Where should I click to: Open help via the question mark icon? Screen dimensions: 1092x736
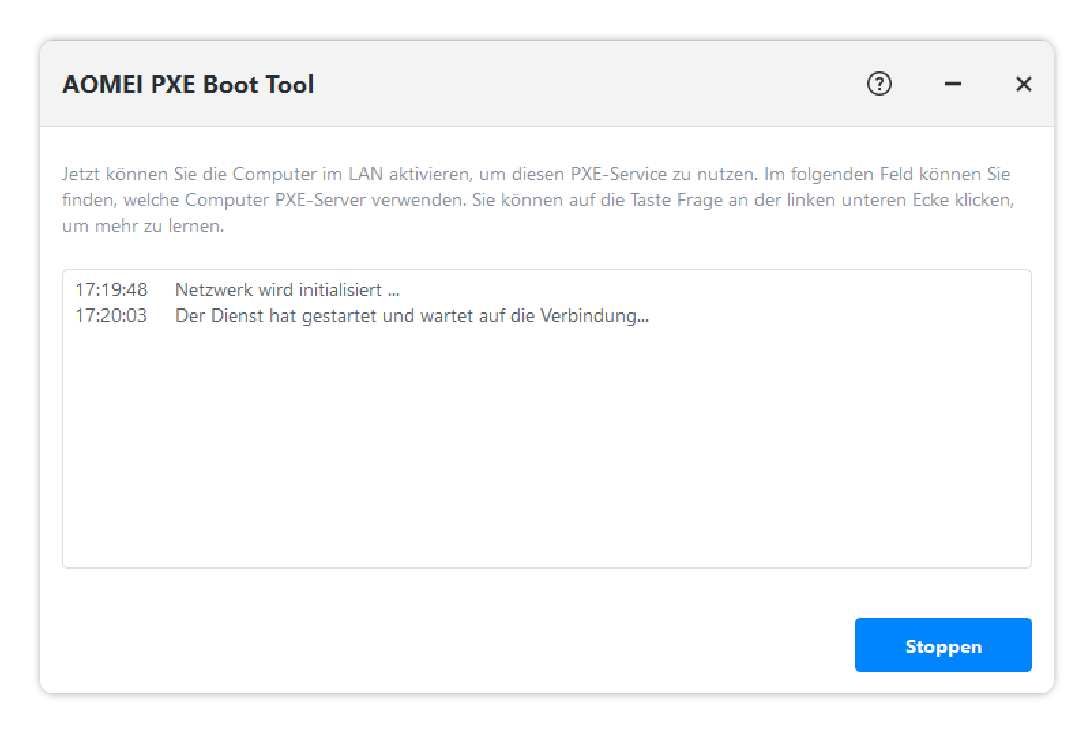click(x=879, y=84)
